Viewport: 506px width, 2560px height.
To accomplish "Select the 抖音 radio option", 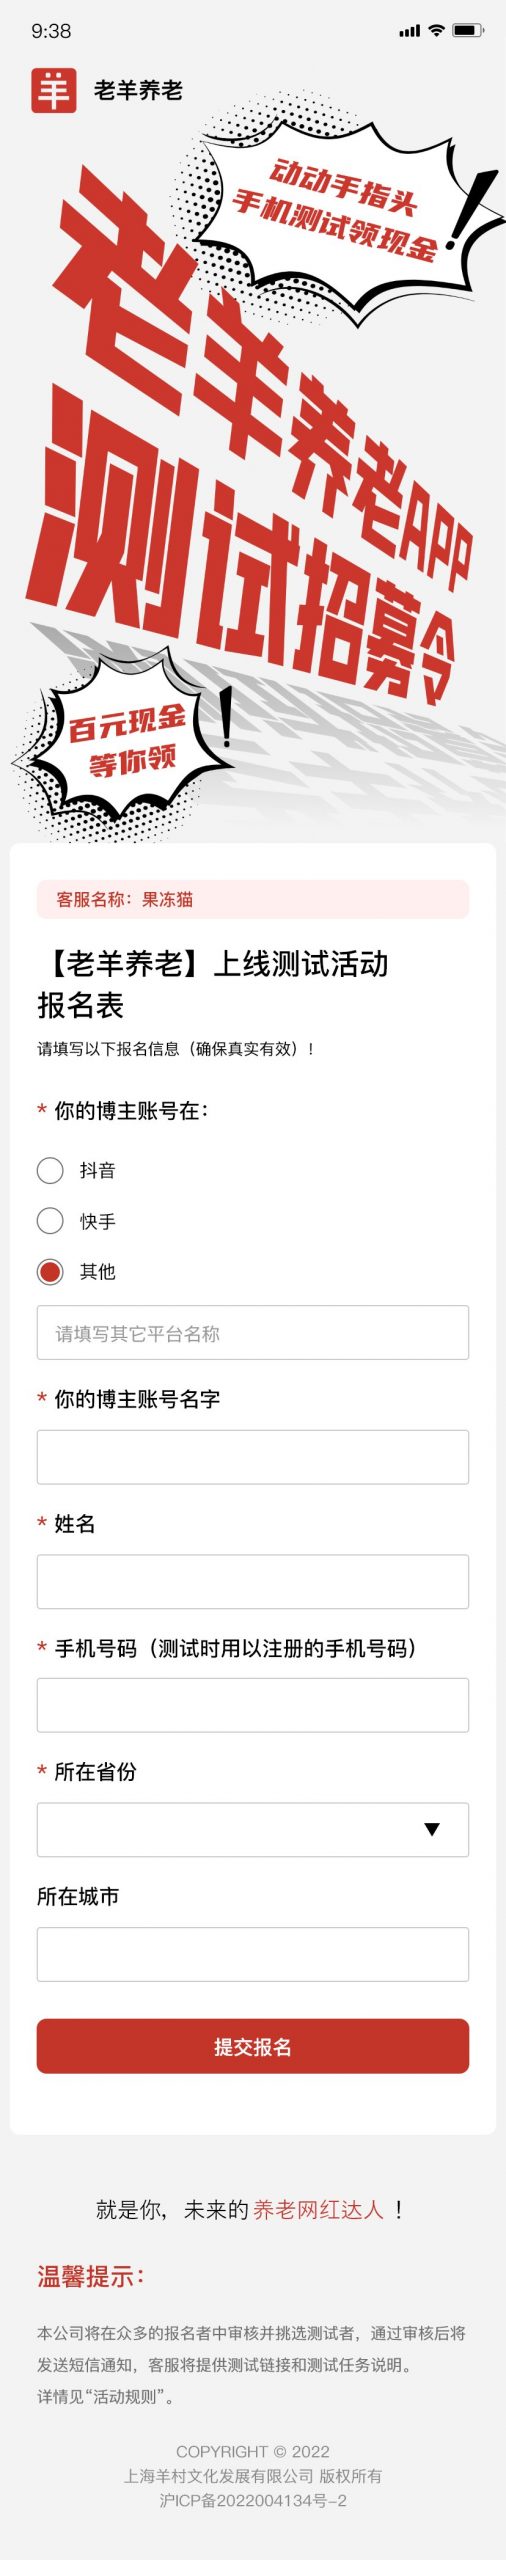I will [50, 1170].
